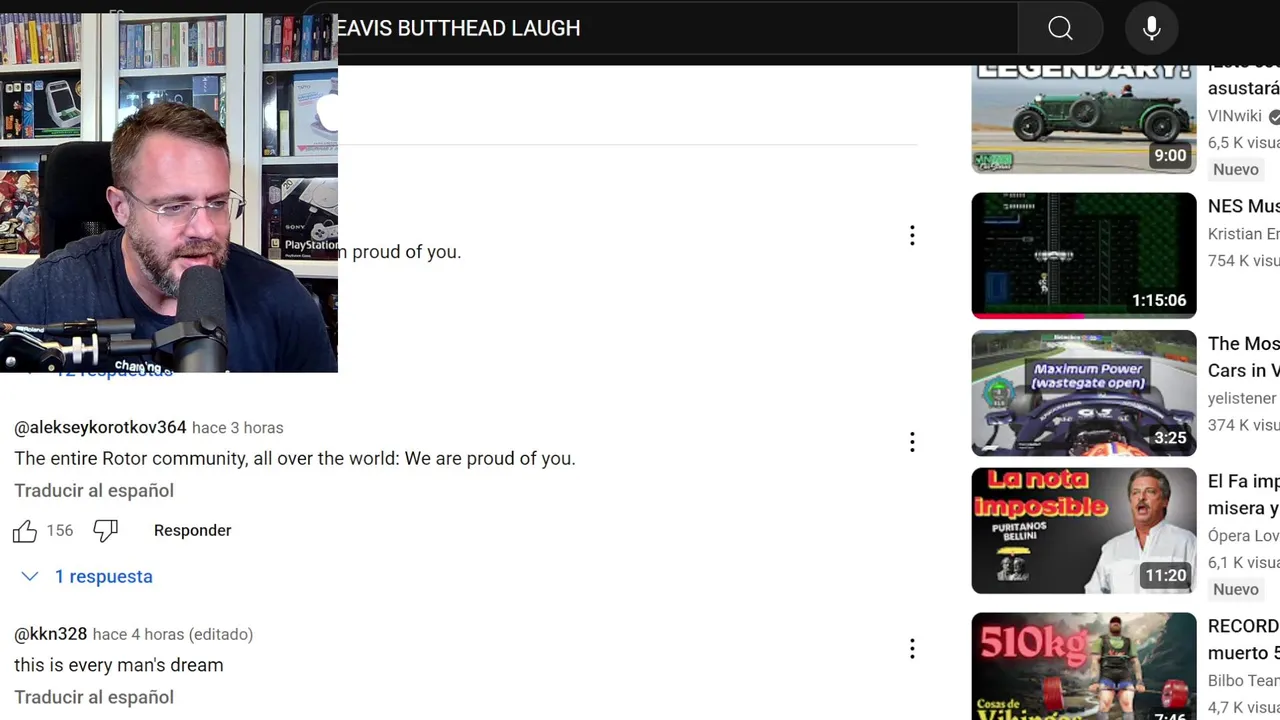
Task: Open yelistener channel name
Action: pos(1242,399)
